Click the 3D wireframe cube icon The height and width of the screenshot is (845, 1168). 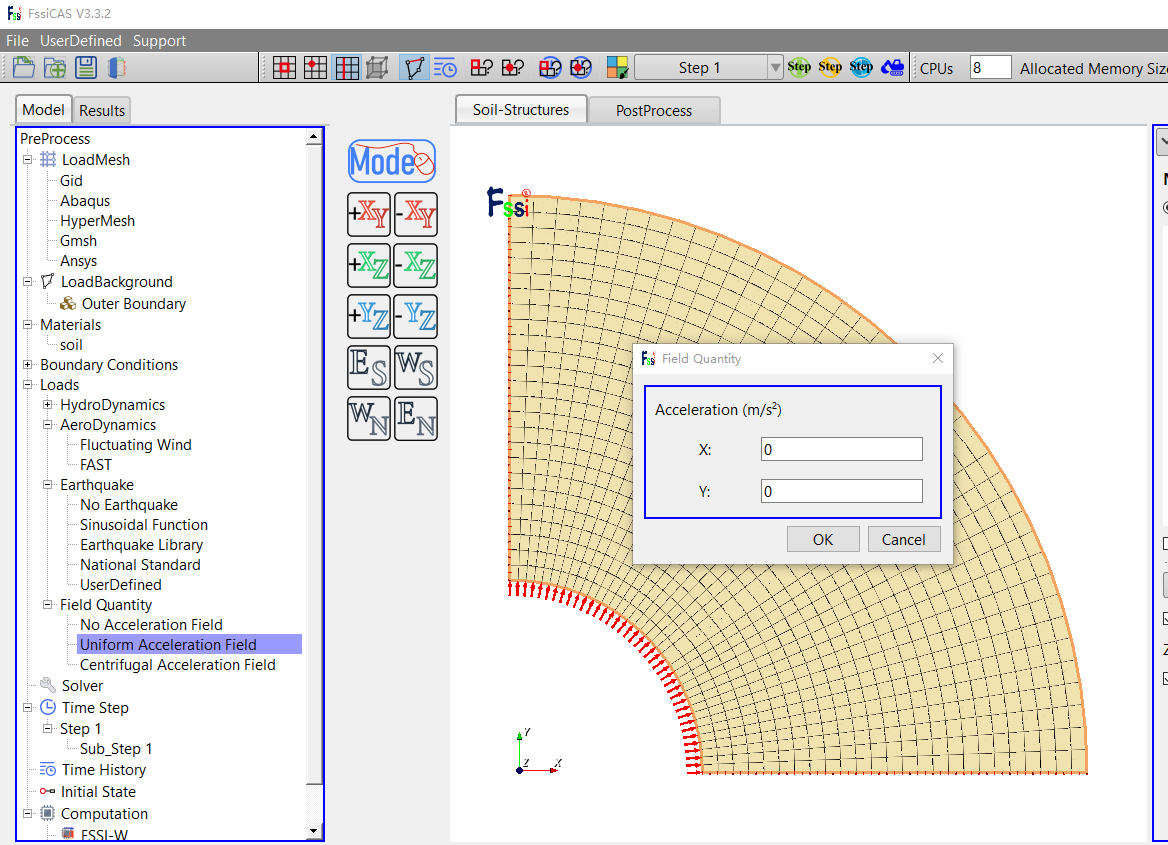(378, 68)
